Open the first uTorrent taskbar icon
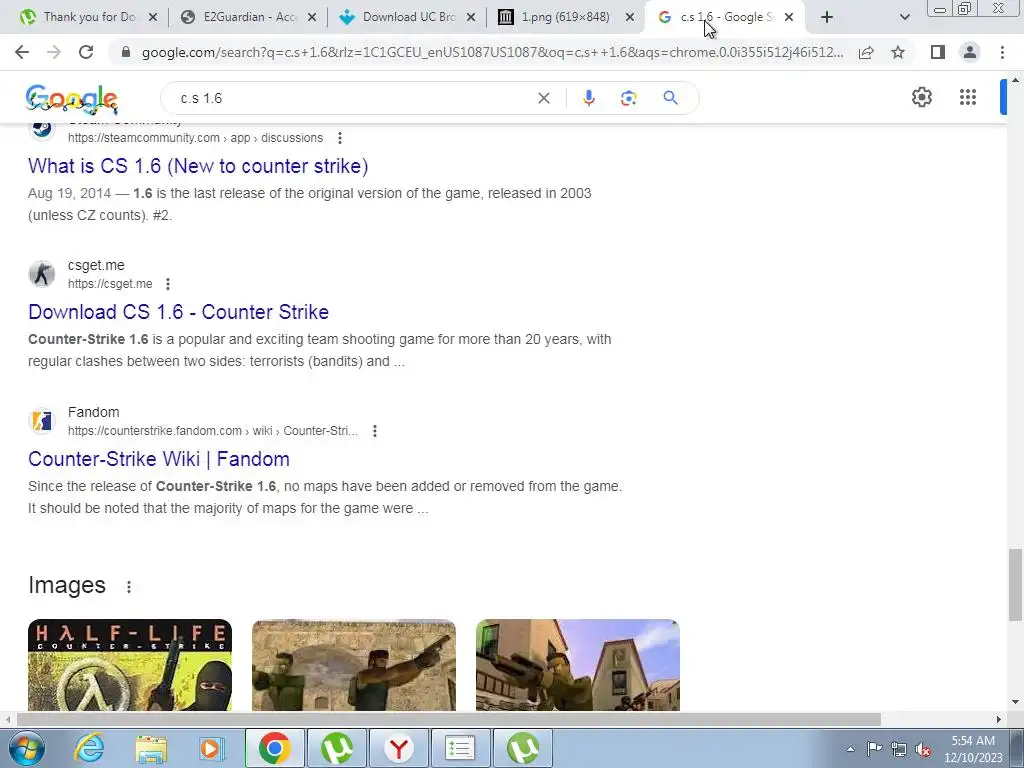This screenshot has height=768, width=1024. 337,748
